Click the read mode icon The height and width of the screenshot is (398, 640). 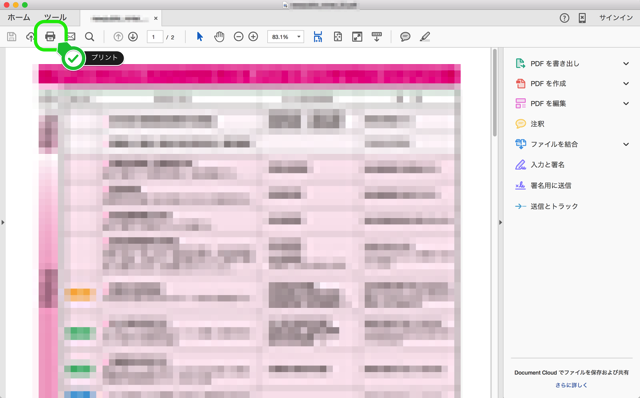click(x=377, y=37)
